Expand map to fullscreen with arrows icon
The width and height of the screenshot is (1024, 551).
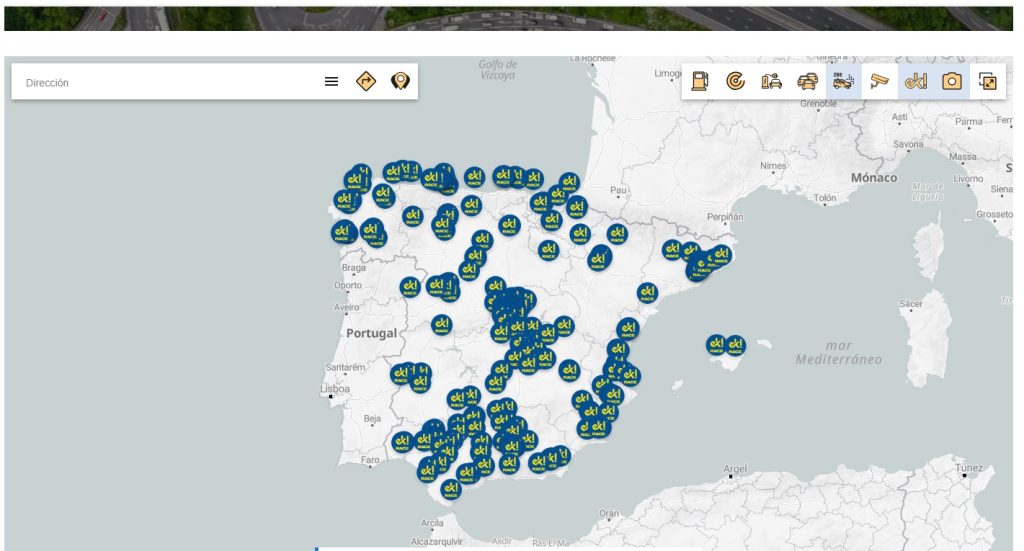(988, 81)
